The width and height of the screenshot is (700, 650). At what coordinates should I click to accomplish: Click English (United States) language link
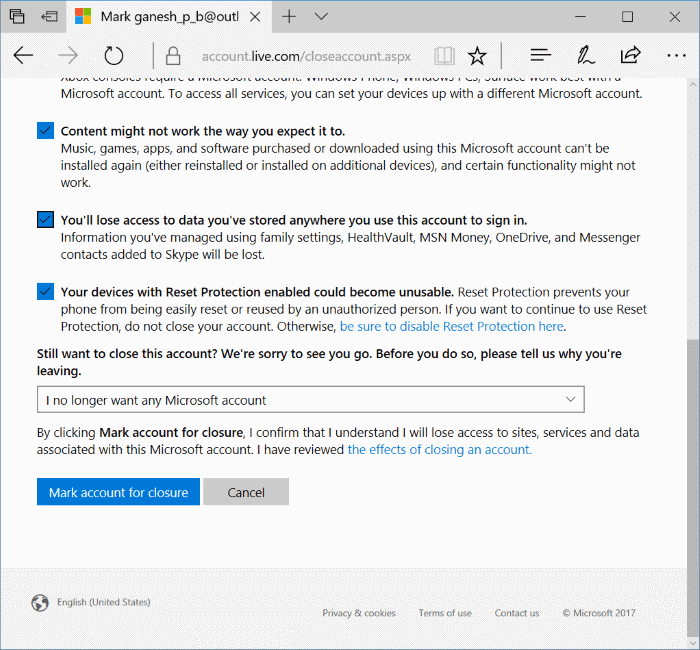(x=104, y=602)
